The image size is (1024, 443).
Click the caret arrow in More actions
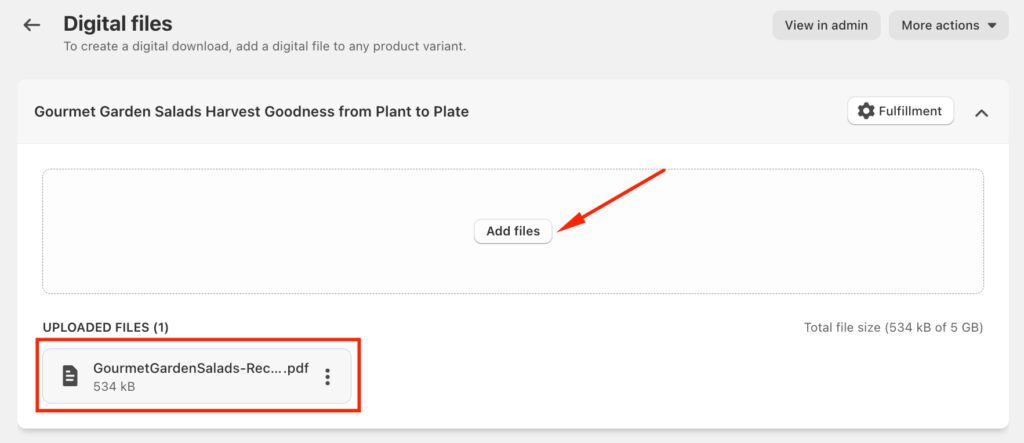click(991, 26)
